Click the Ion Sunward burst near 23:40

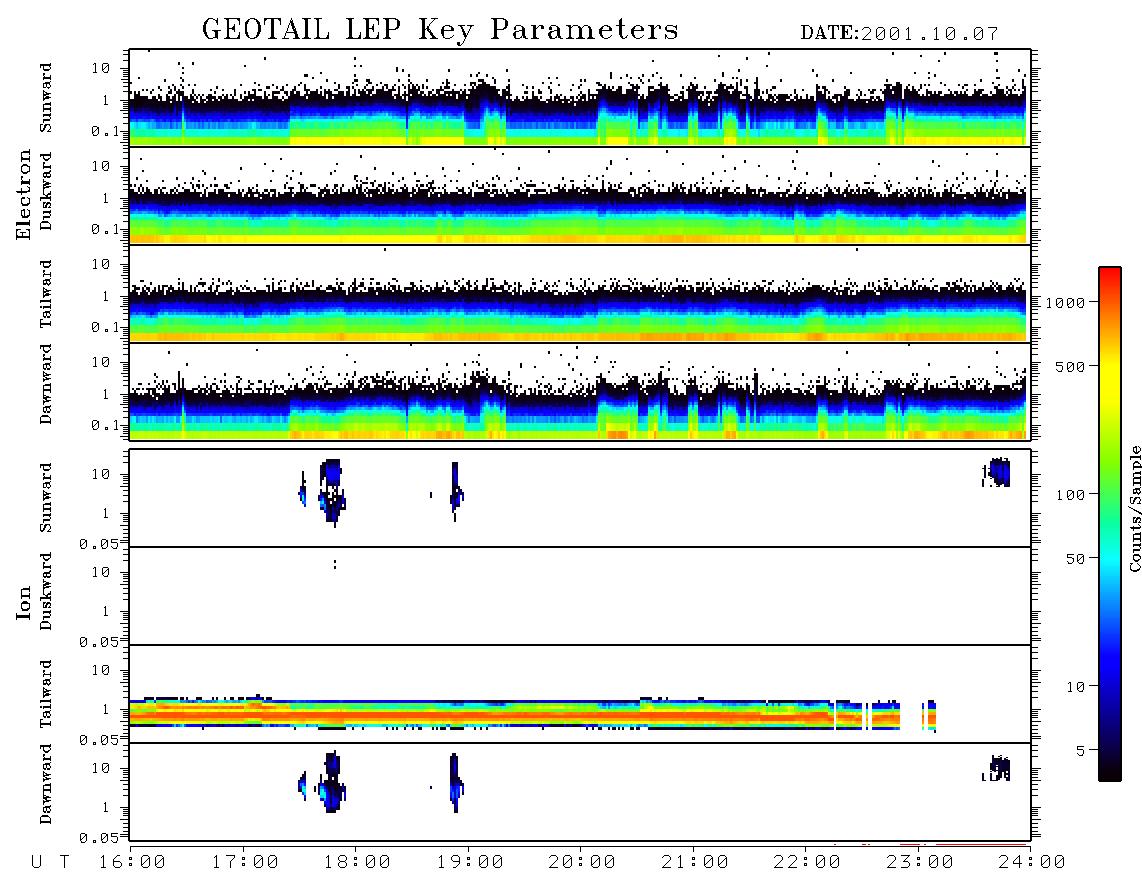click(x=997, y=472)
